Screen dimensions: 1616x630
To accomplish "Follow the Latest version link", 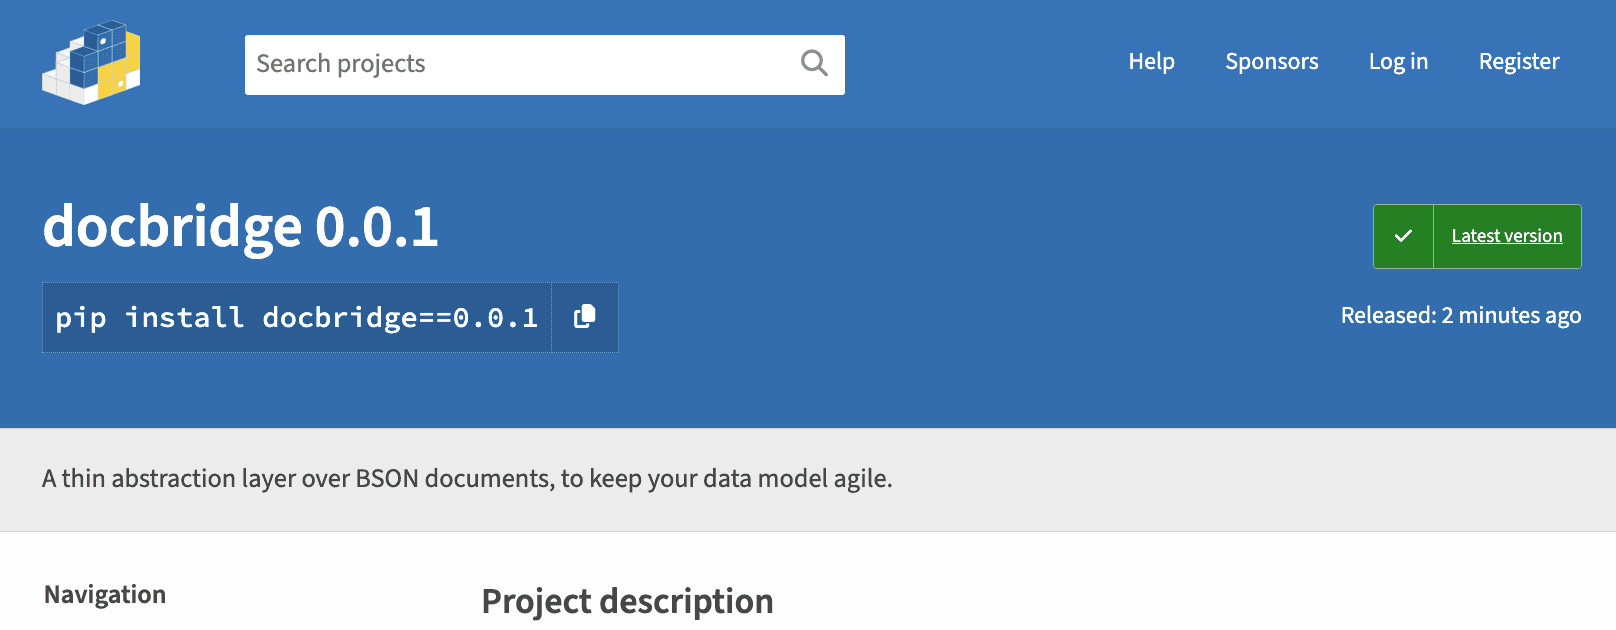I will pos(1506,236).
